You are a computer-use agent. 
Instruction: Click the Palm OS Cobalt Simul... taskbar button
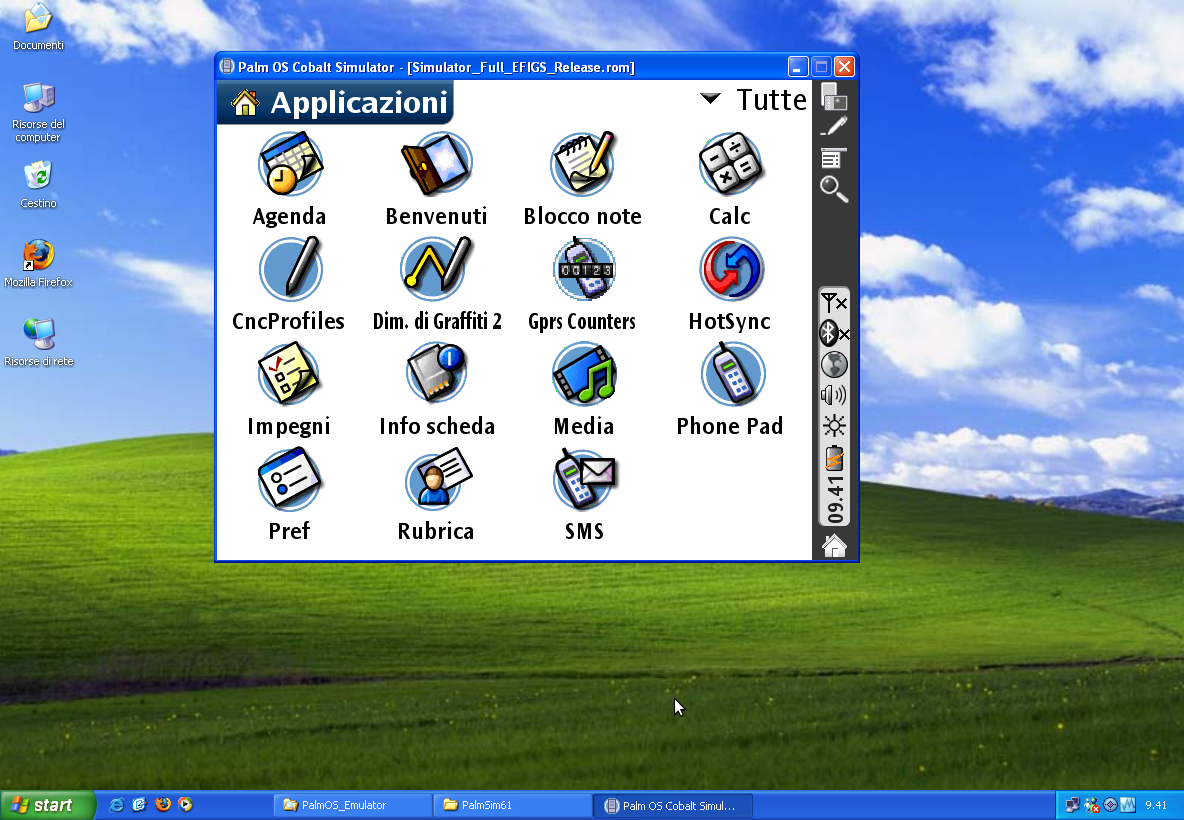click(x=673, y=805)
